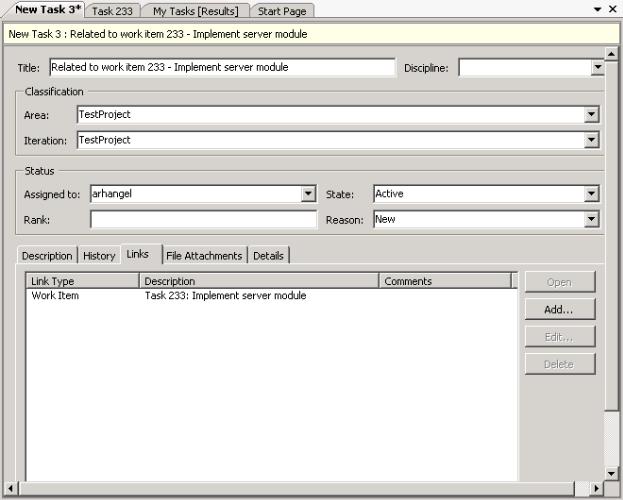The width and height of the screenshot is (623, 500).
Task: Expand the Area dropdown
Action: (x=592, y=115)
